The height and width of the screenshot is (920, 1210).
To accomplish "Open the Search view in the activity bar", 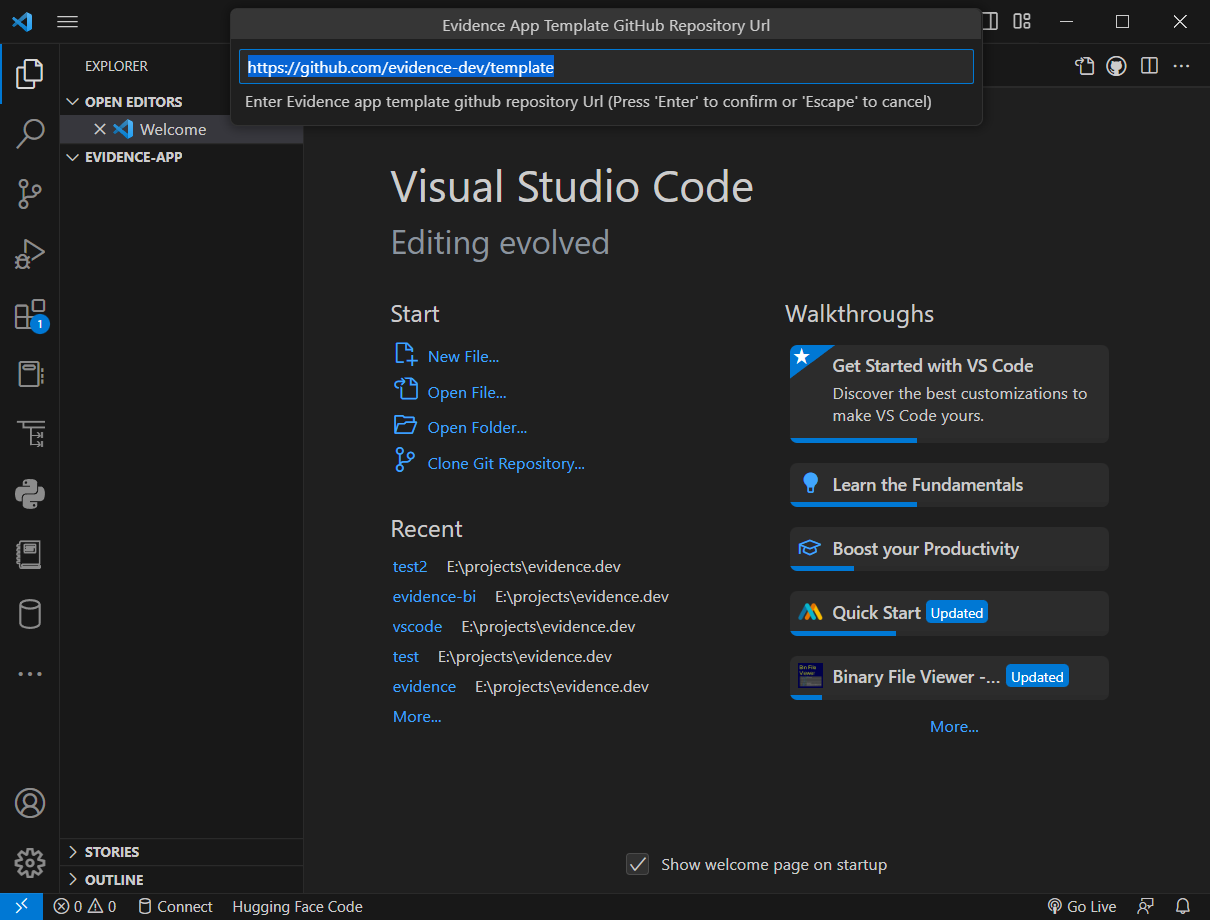I will tap(30, 133).
